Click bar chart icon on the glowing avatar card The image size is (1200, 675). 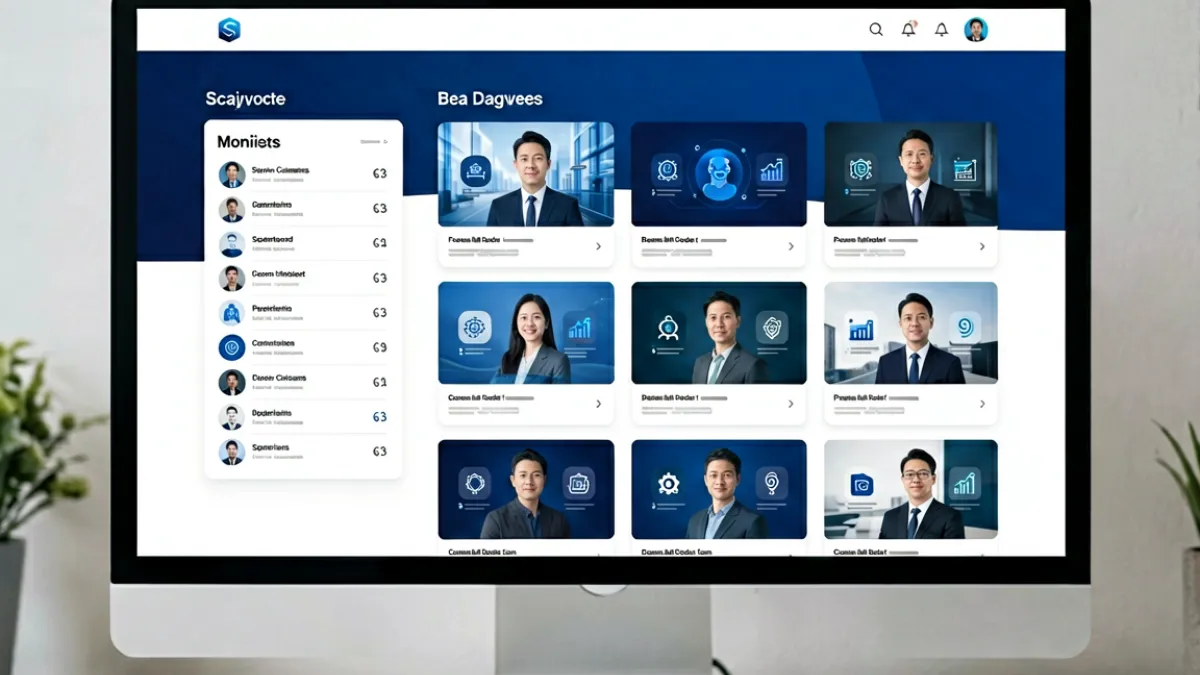pyautogui.click(x=771, y=170)
